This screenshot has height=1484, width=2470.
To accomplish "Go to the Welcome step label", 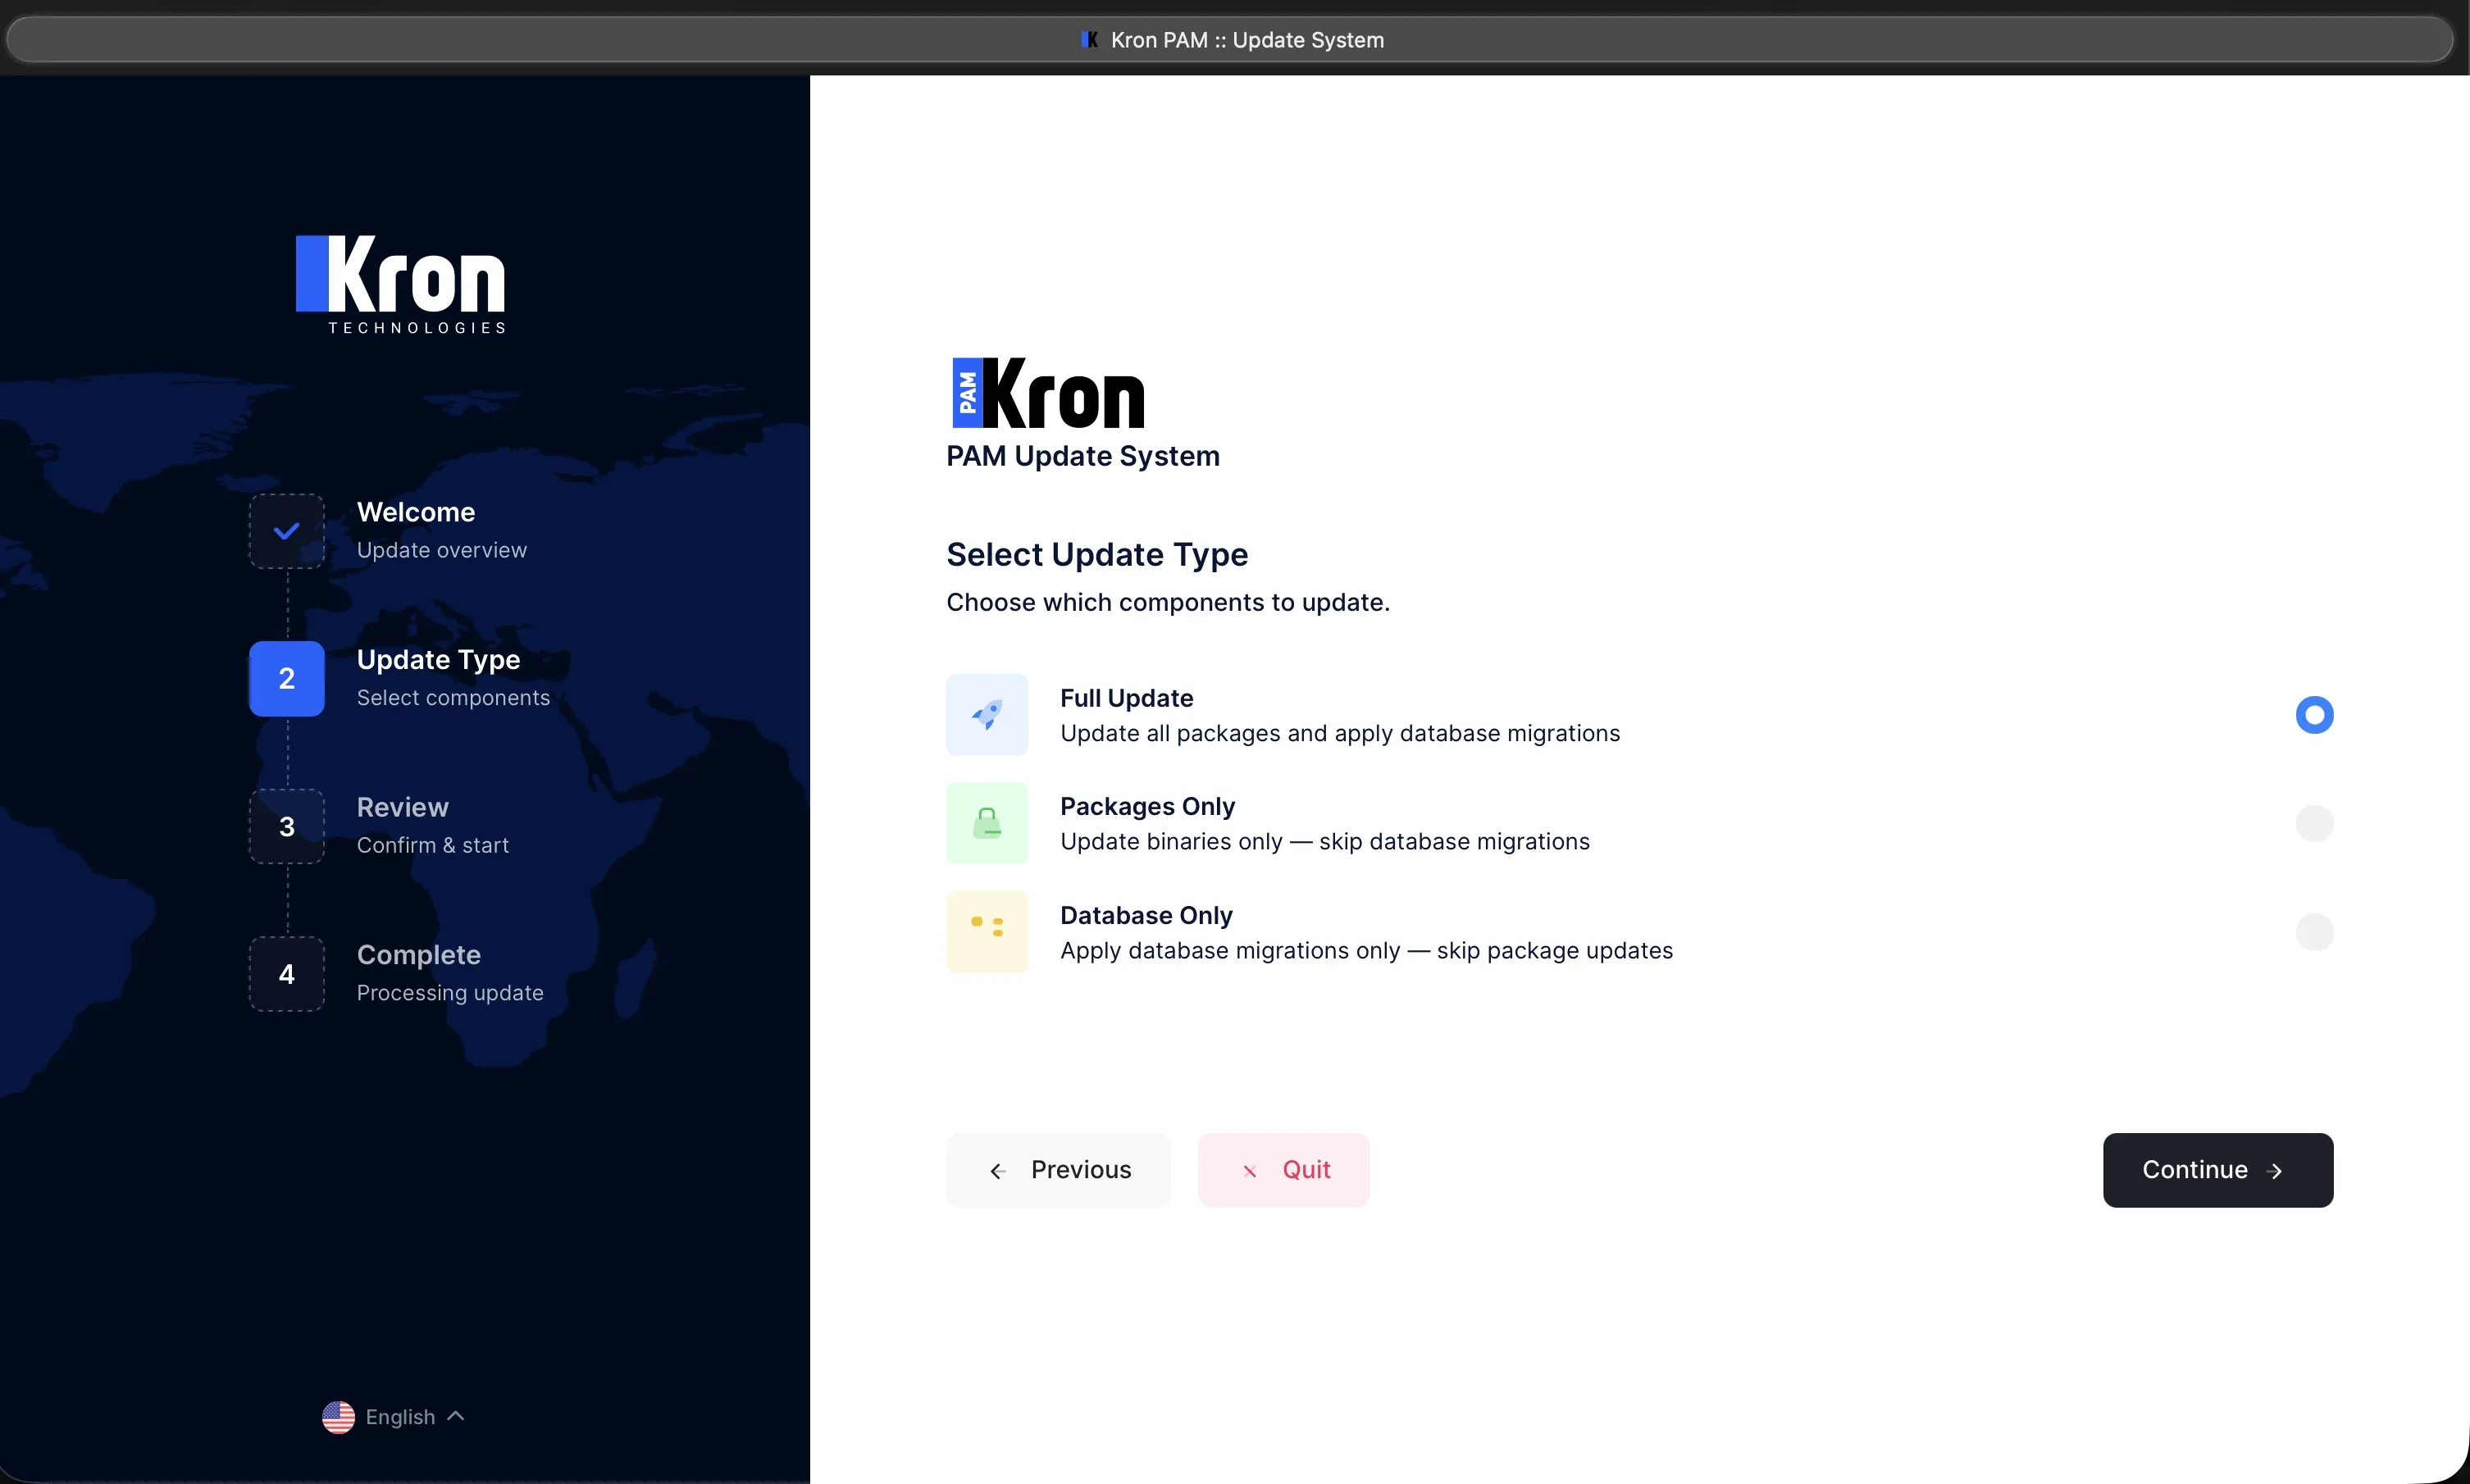I will [x=416, y=512].
